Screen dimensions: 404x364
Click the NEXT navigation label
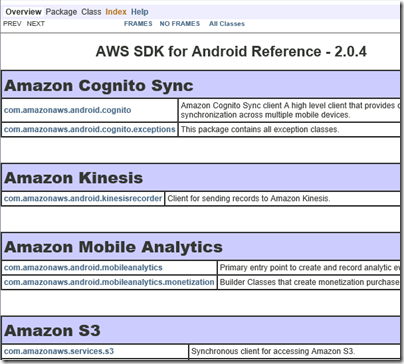pos(36,24)
